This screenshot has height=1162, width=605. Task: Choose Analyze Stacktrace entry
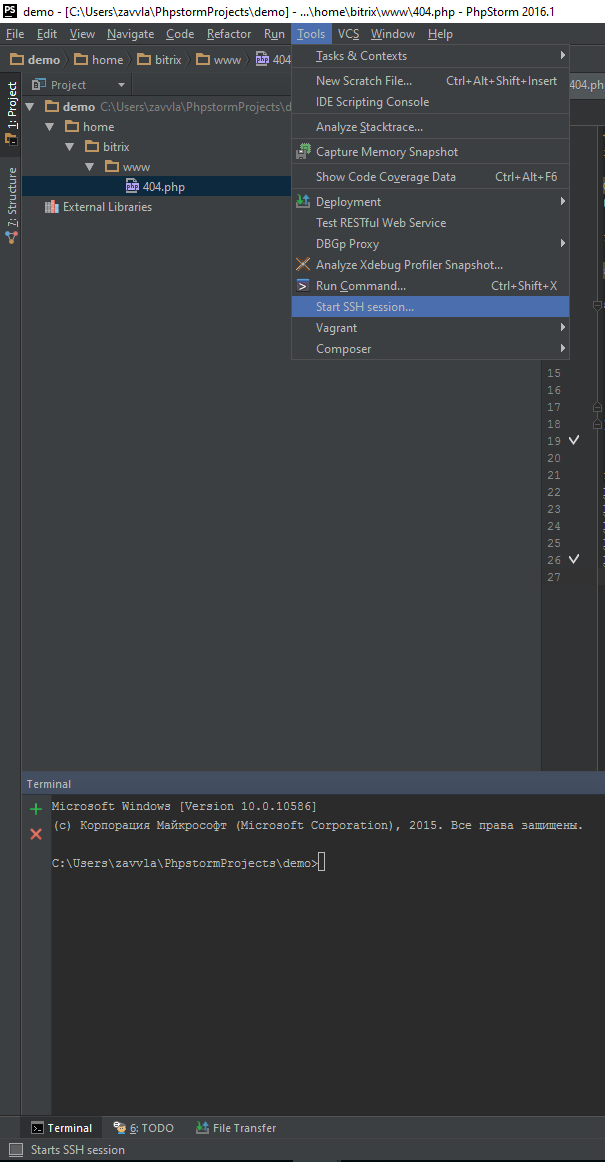point(430,127)
